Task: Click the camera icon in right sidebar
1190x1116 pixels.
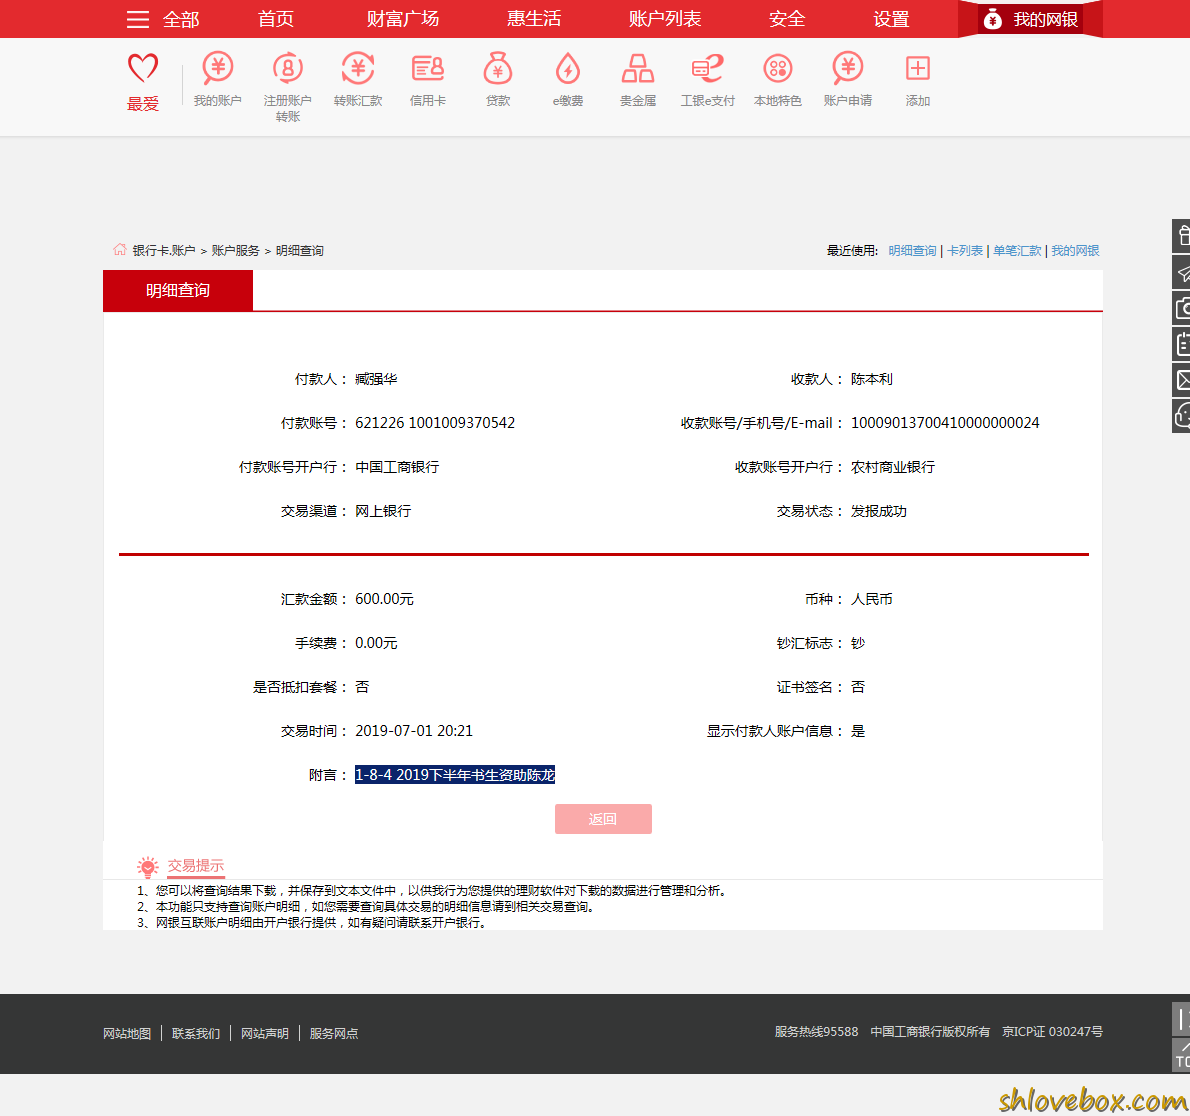Action: [x=1182, y=308]
